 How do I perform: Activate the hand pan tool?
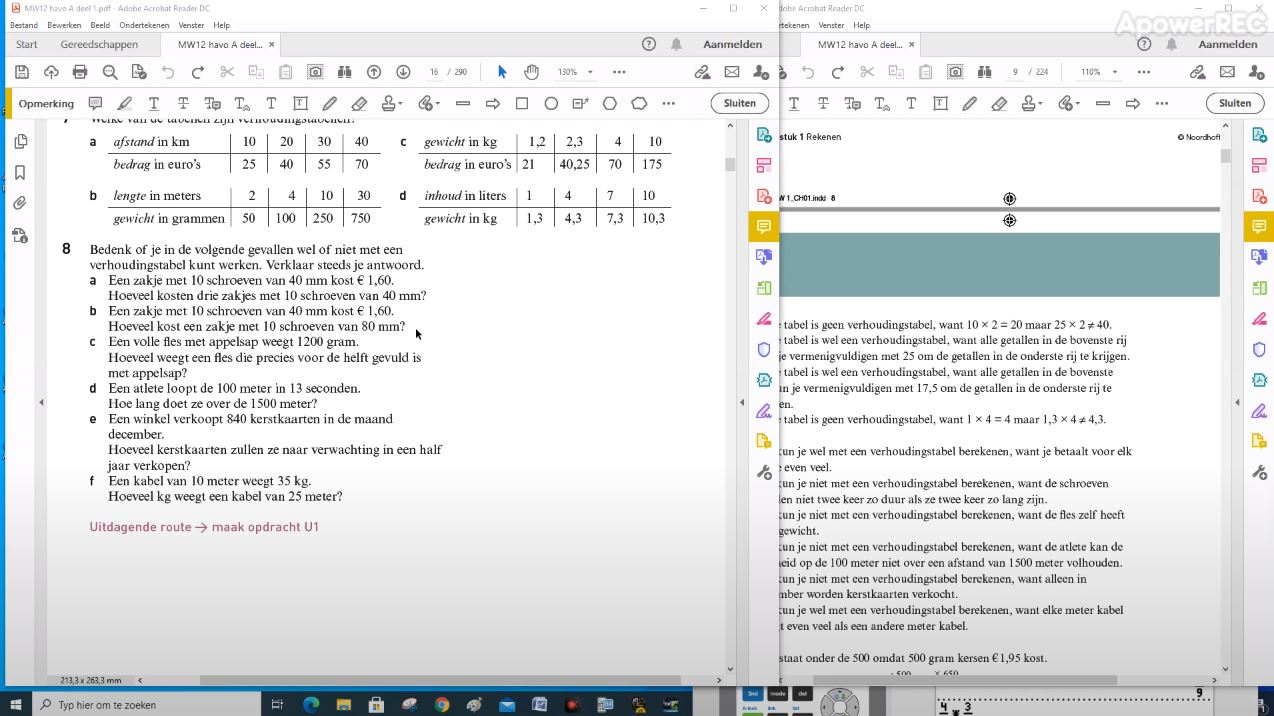tap(531, 72)
